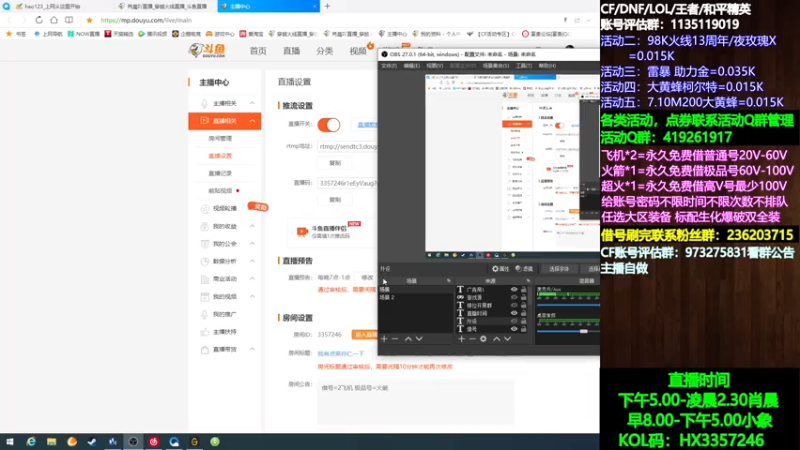
Task: Add a new scene in OBS
Action: (384, 339)
